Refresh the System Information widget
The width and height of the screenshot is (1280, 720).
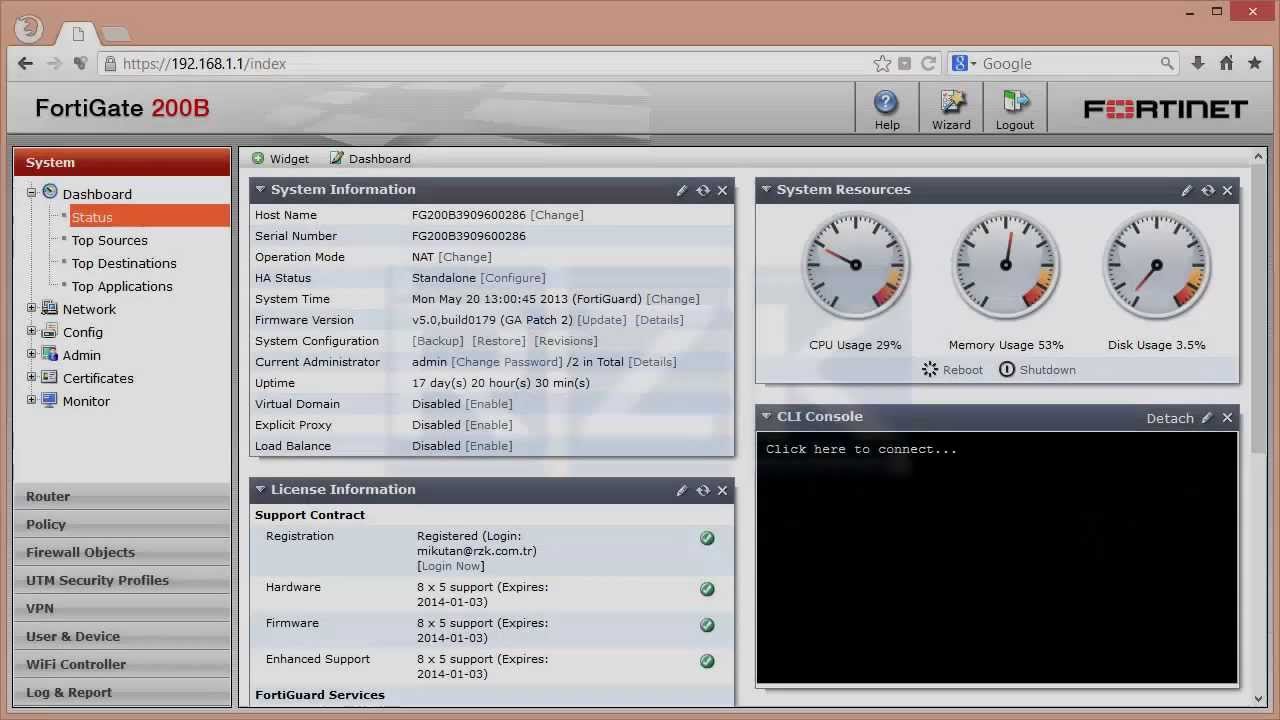click(703, 190)
